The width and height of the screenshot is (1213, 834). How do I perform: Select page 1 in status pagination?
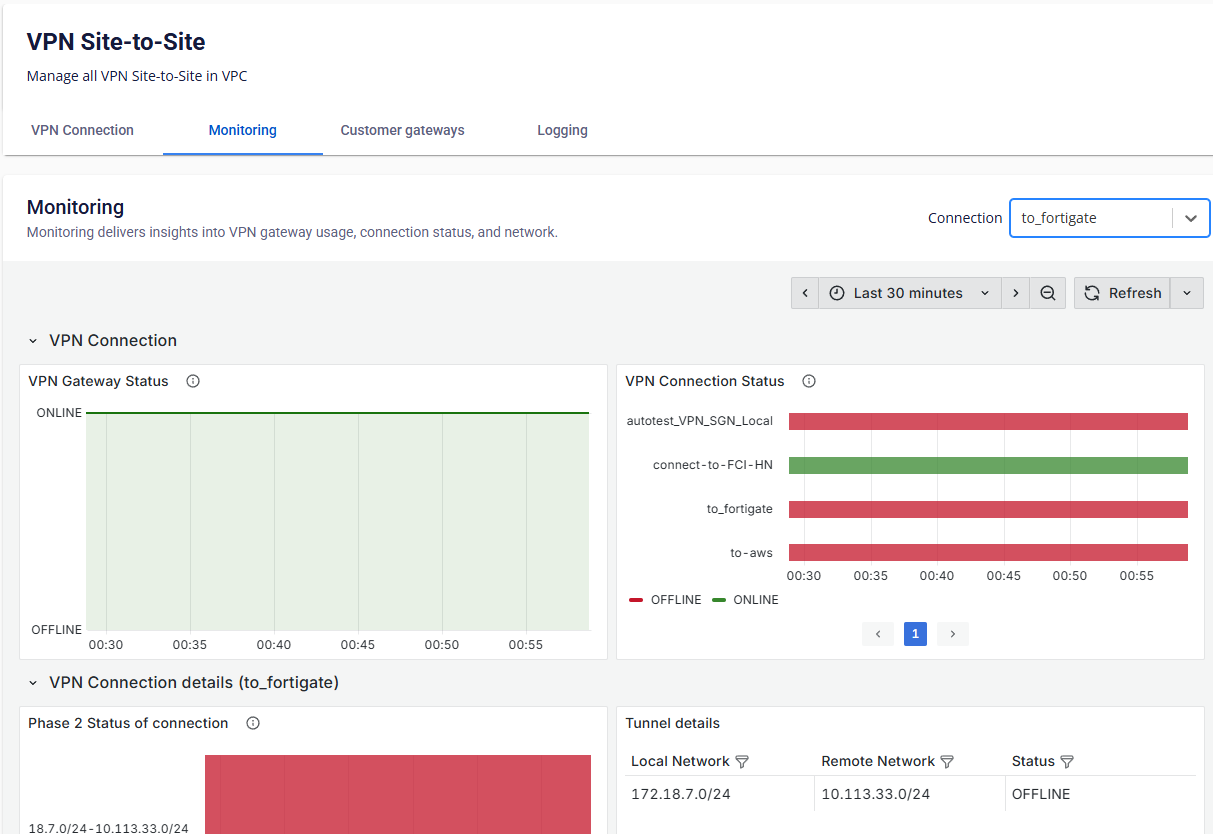915,634
